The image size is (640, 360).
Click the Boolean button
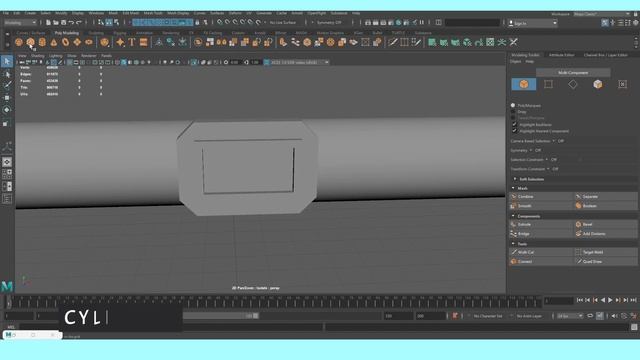[606, 206]
